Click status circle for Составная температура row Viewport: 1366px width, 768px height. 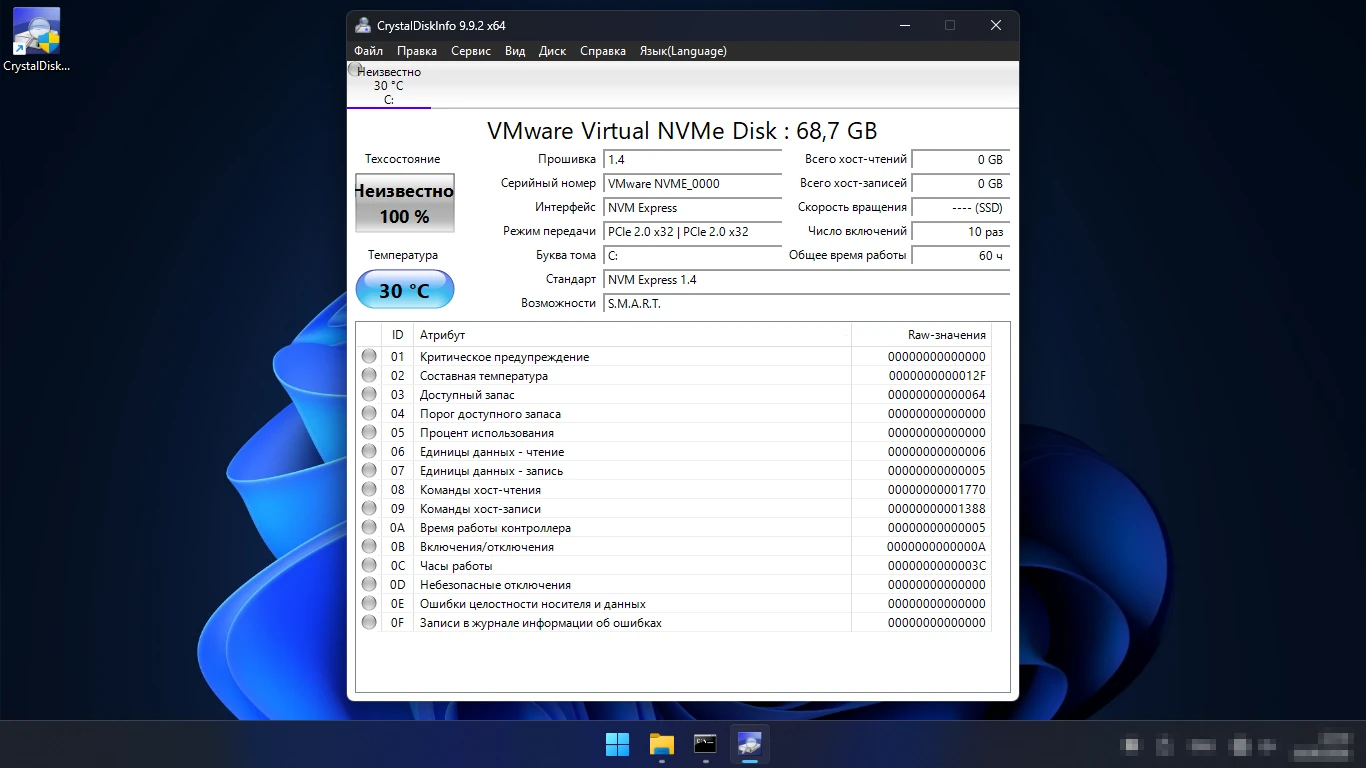click(369, 376)
